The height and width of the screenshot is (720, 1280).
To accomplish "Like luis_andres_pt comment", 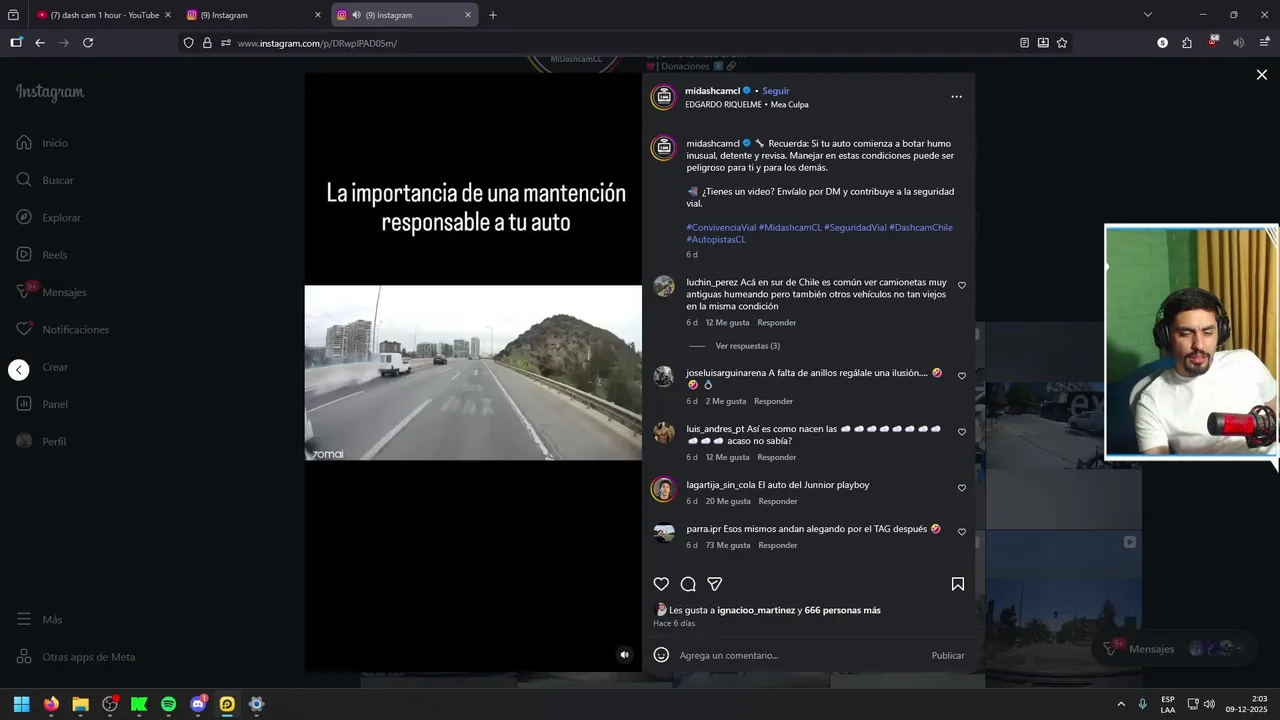I will point(962,432).
